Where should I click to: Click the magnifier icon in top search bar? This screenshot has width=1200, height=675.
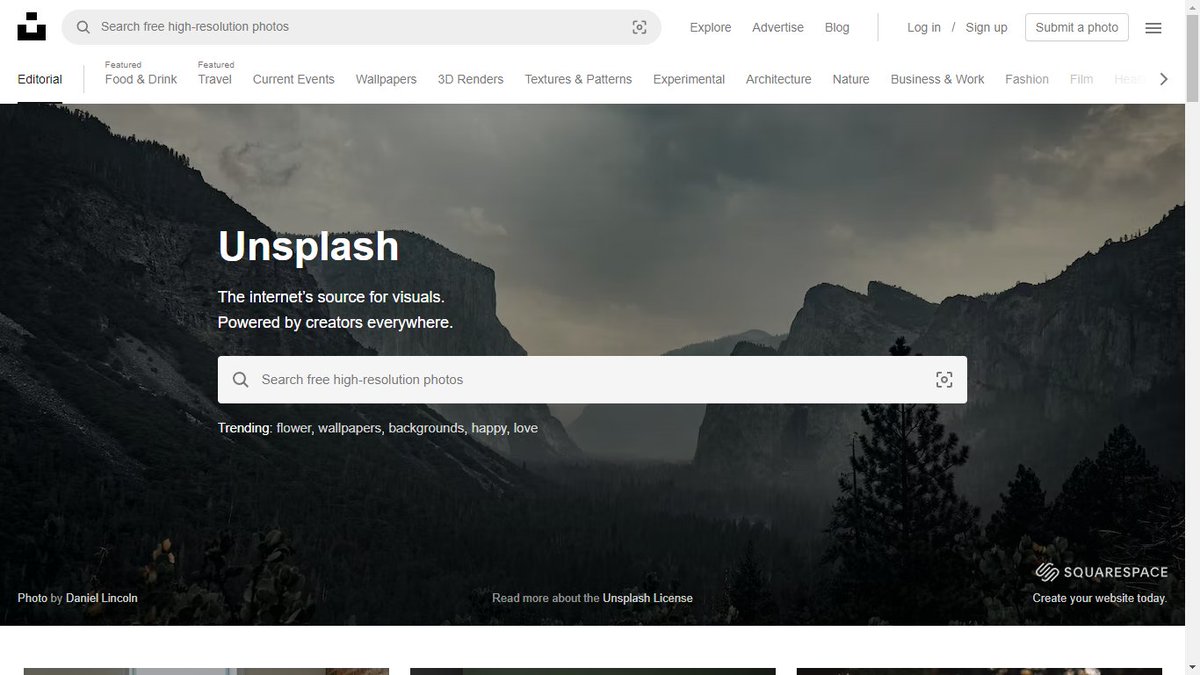point(83,27)
